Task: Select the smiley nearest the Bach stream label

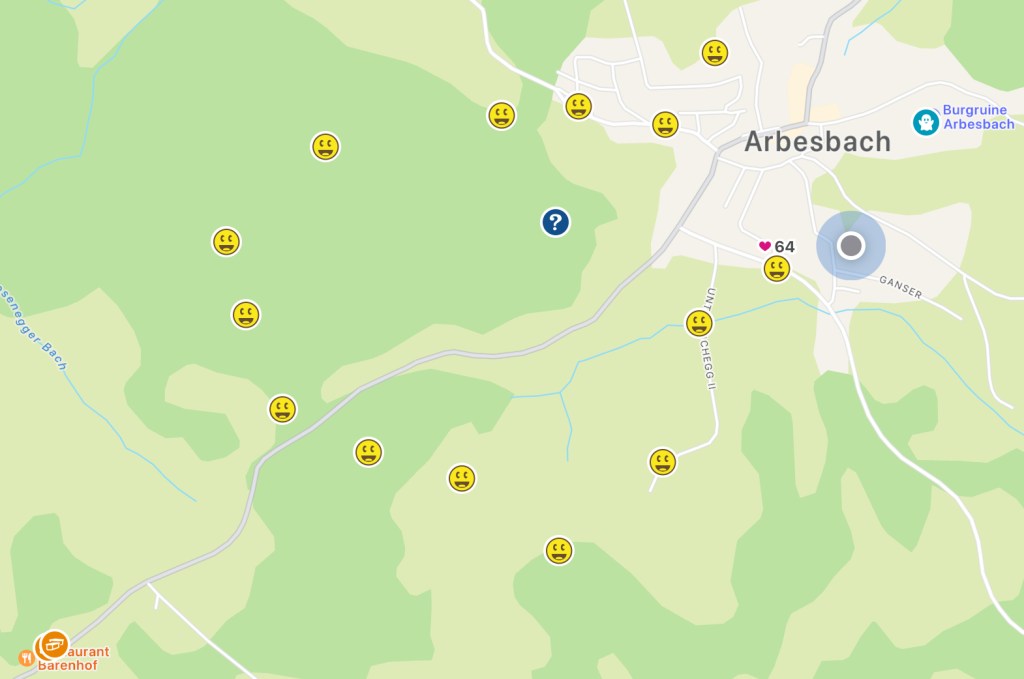Action: click(x=246, y=315)
